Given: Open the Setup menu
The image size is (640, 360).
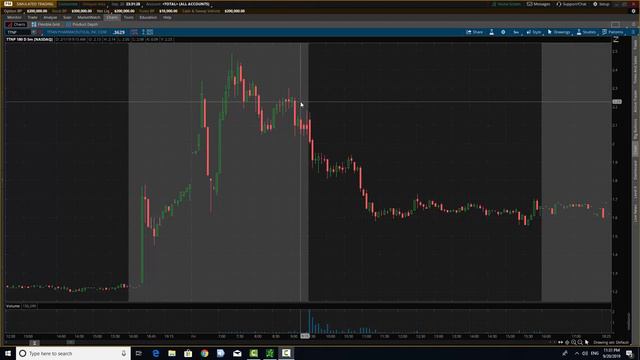Looking at the screenshot, I should coord(601,4).
